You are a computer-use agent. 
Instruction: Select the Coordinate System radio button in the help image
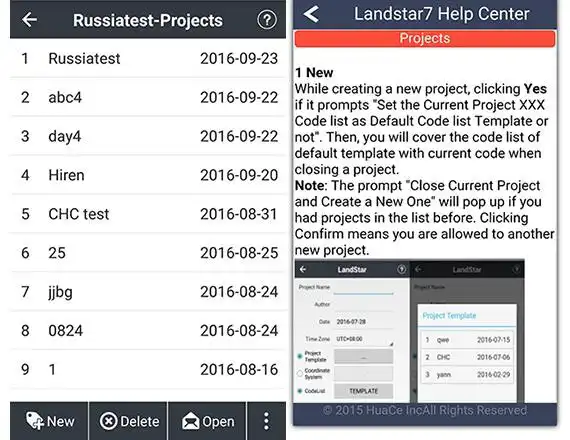[x=300, y=373]
